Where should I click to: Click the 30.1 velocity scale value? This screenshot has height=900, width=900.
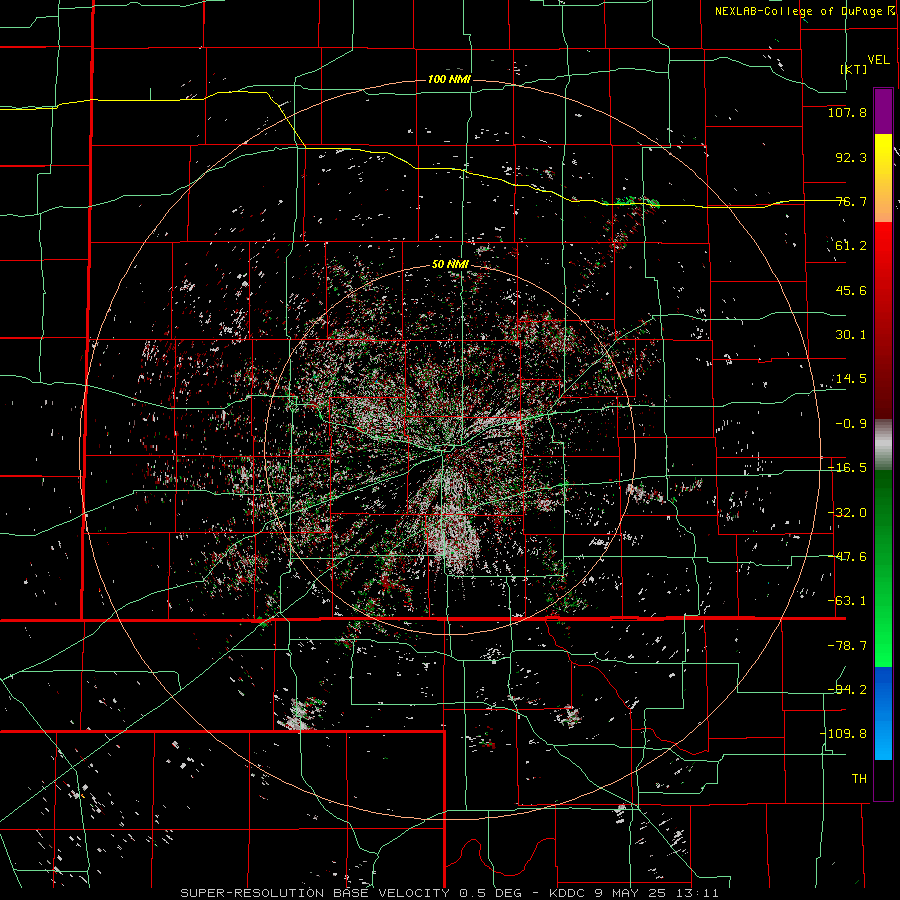coord(851,335)
